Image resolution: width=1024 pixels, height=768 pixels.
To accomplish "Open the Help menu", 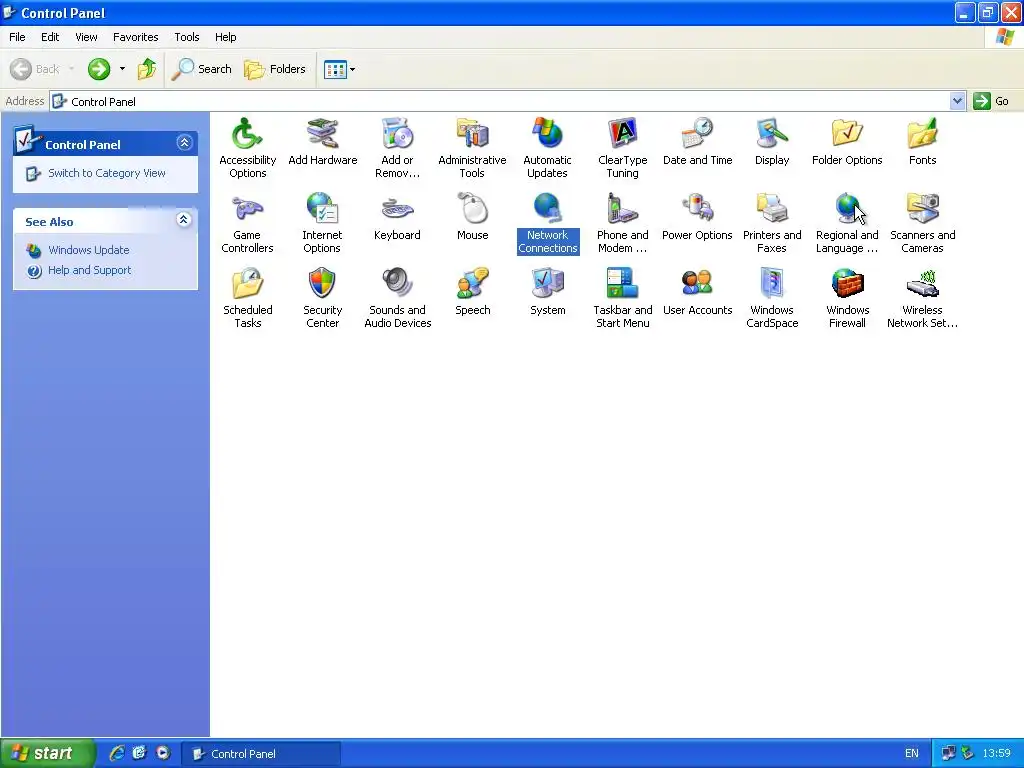I will [x=225, y=37].
